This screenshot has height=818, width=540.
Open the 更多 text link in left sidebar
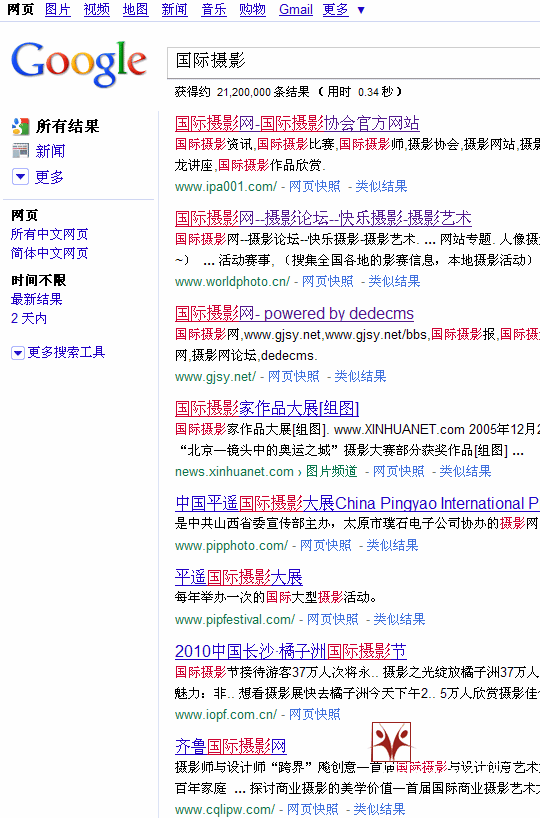point(49,177)
